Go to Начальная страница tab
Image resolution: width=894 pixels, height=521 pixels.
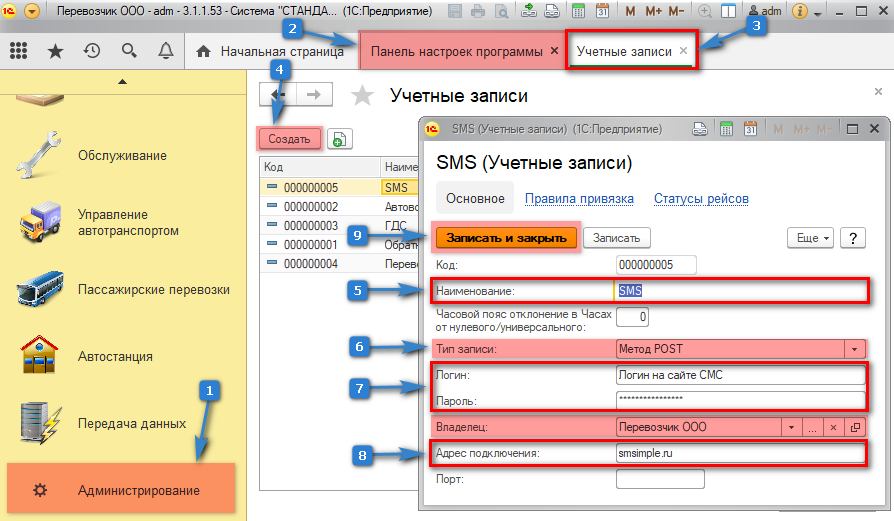[x=268, y=51]
